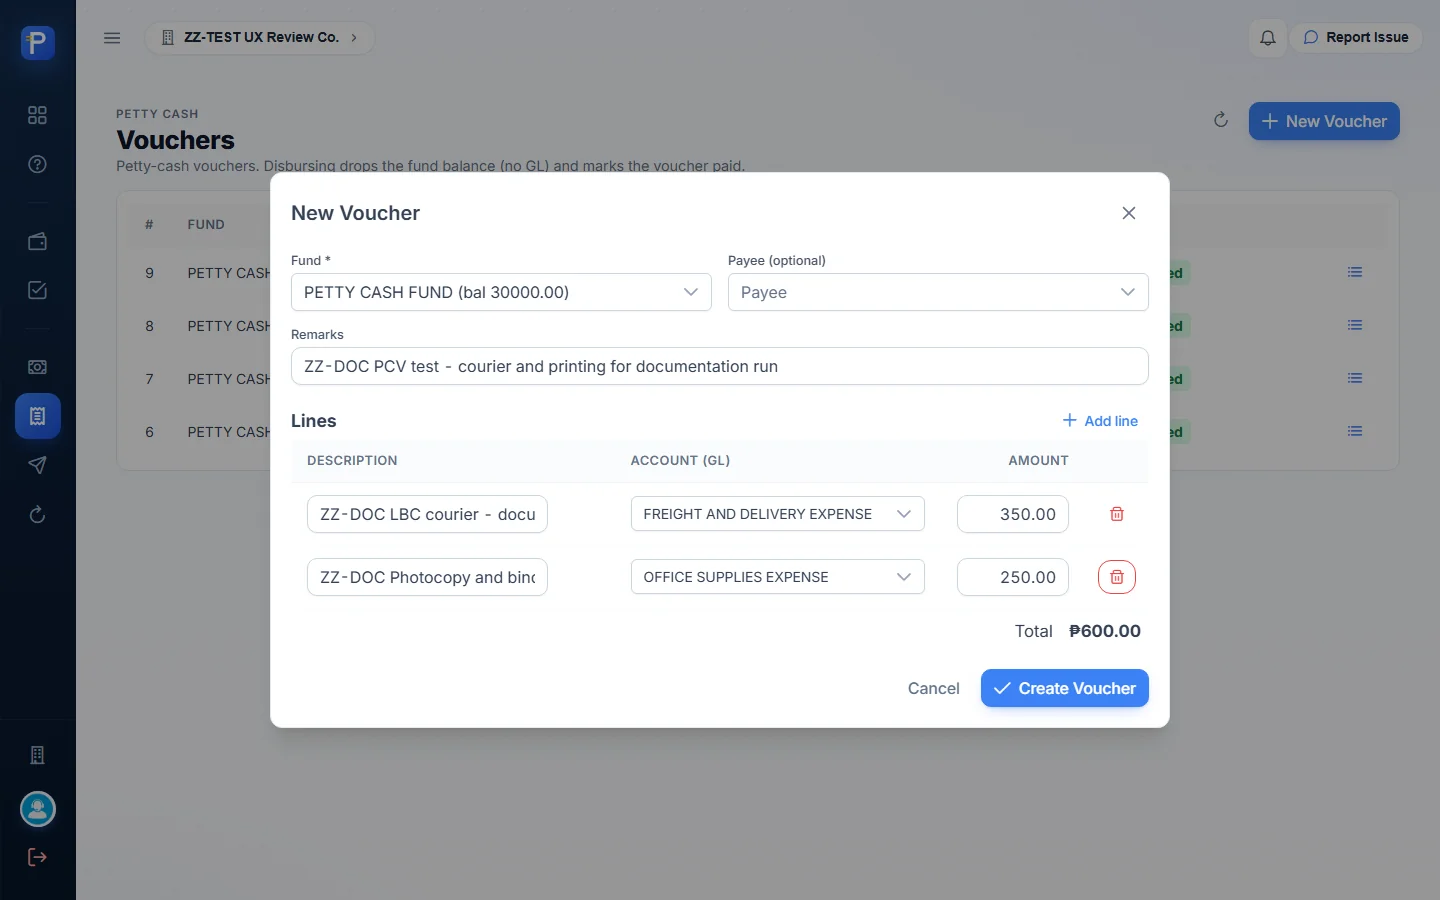
Task: Open the help question mark icon
Action: point(37,164)
